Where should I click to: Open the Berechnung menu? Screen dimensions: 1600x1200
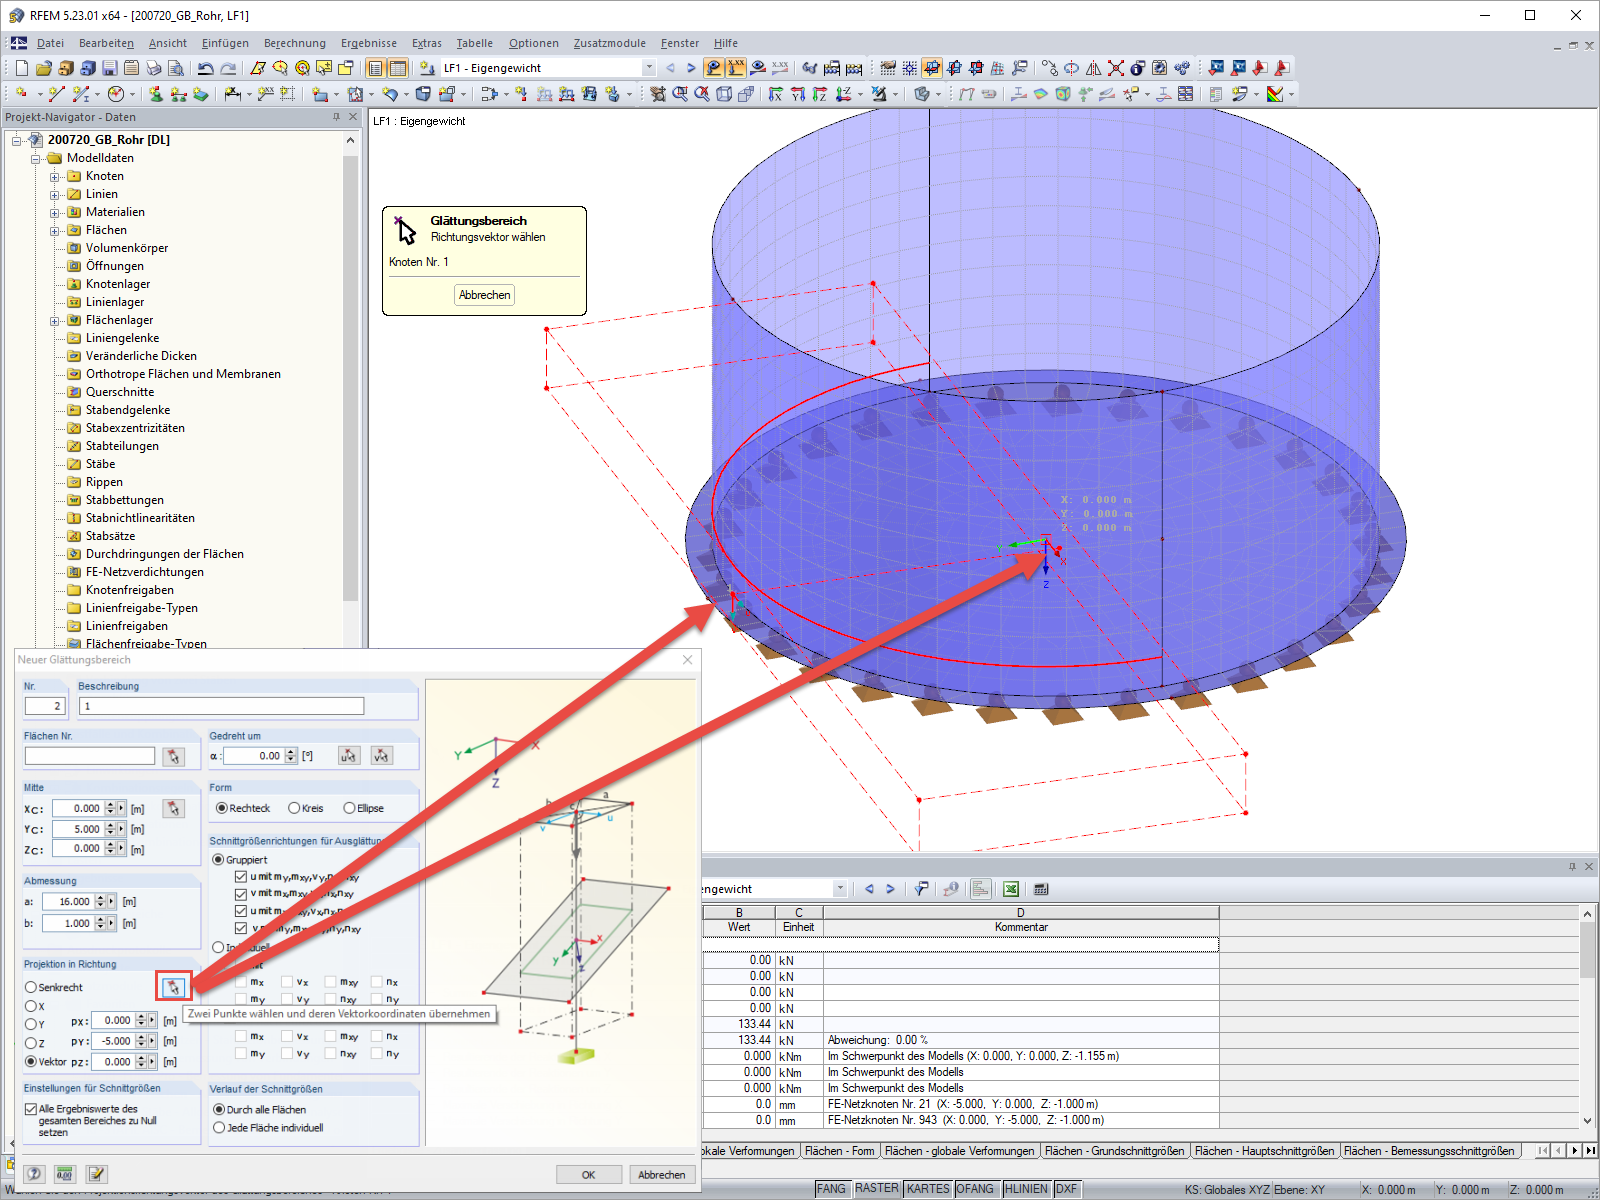point(295,43)
